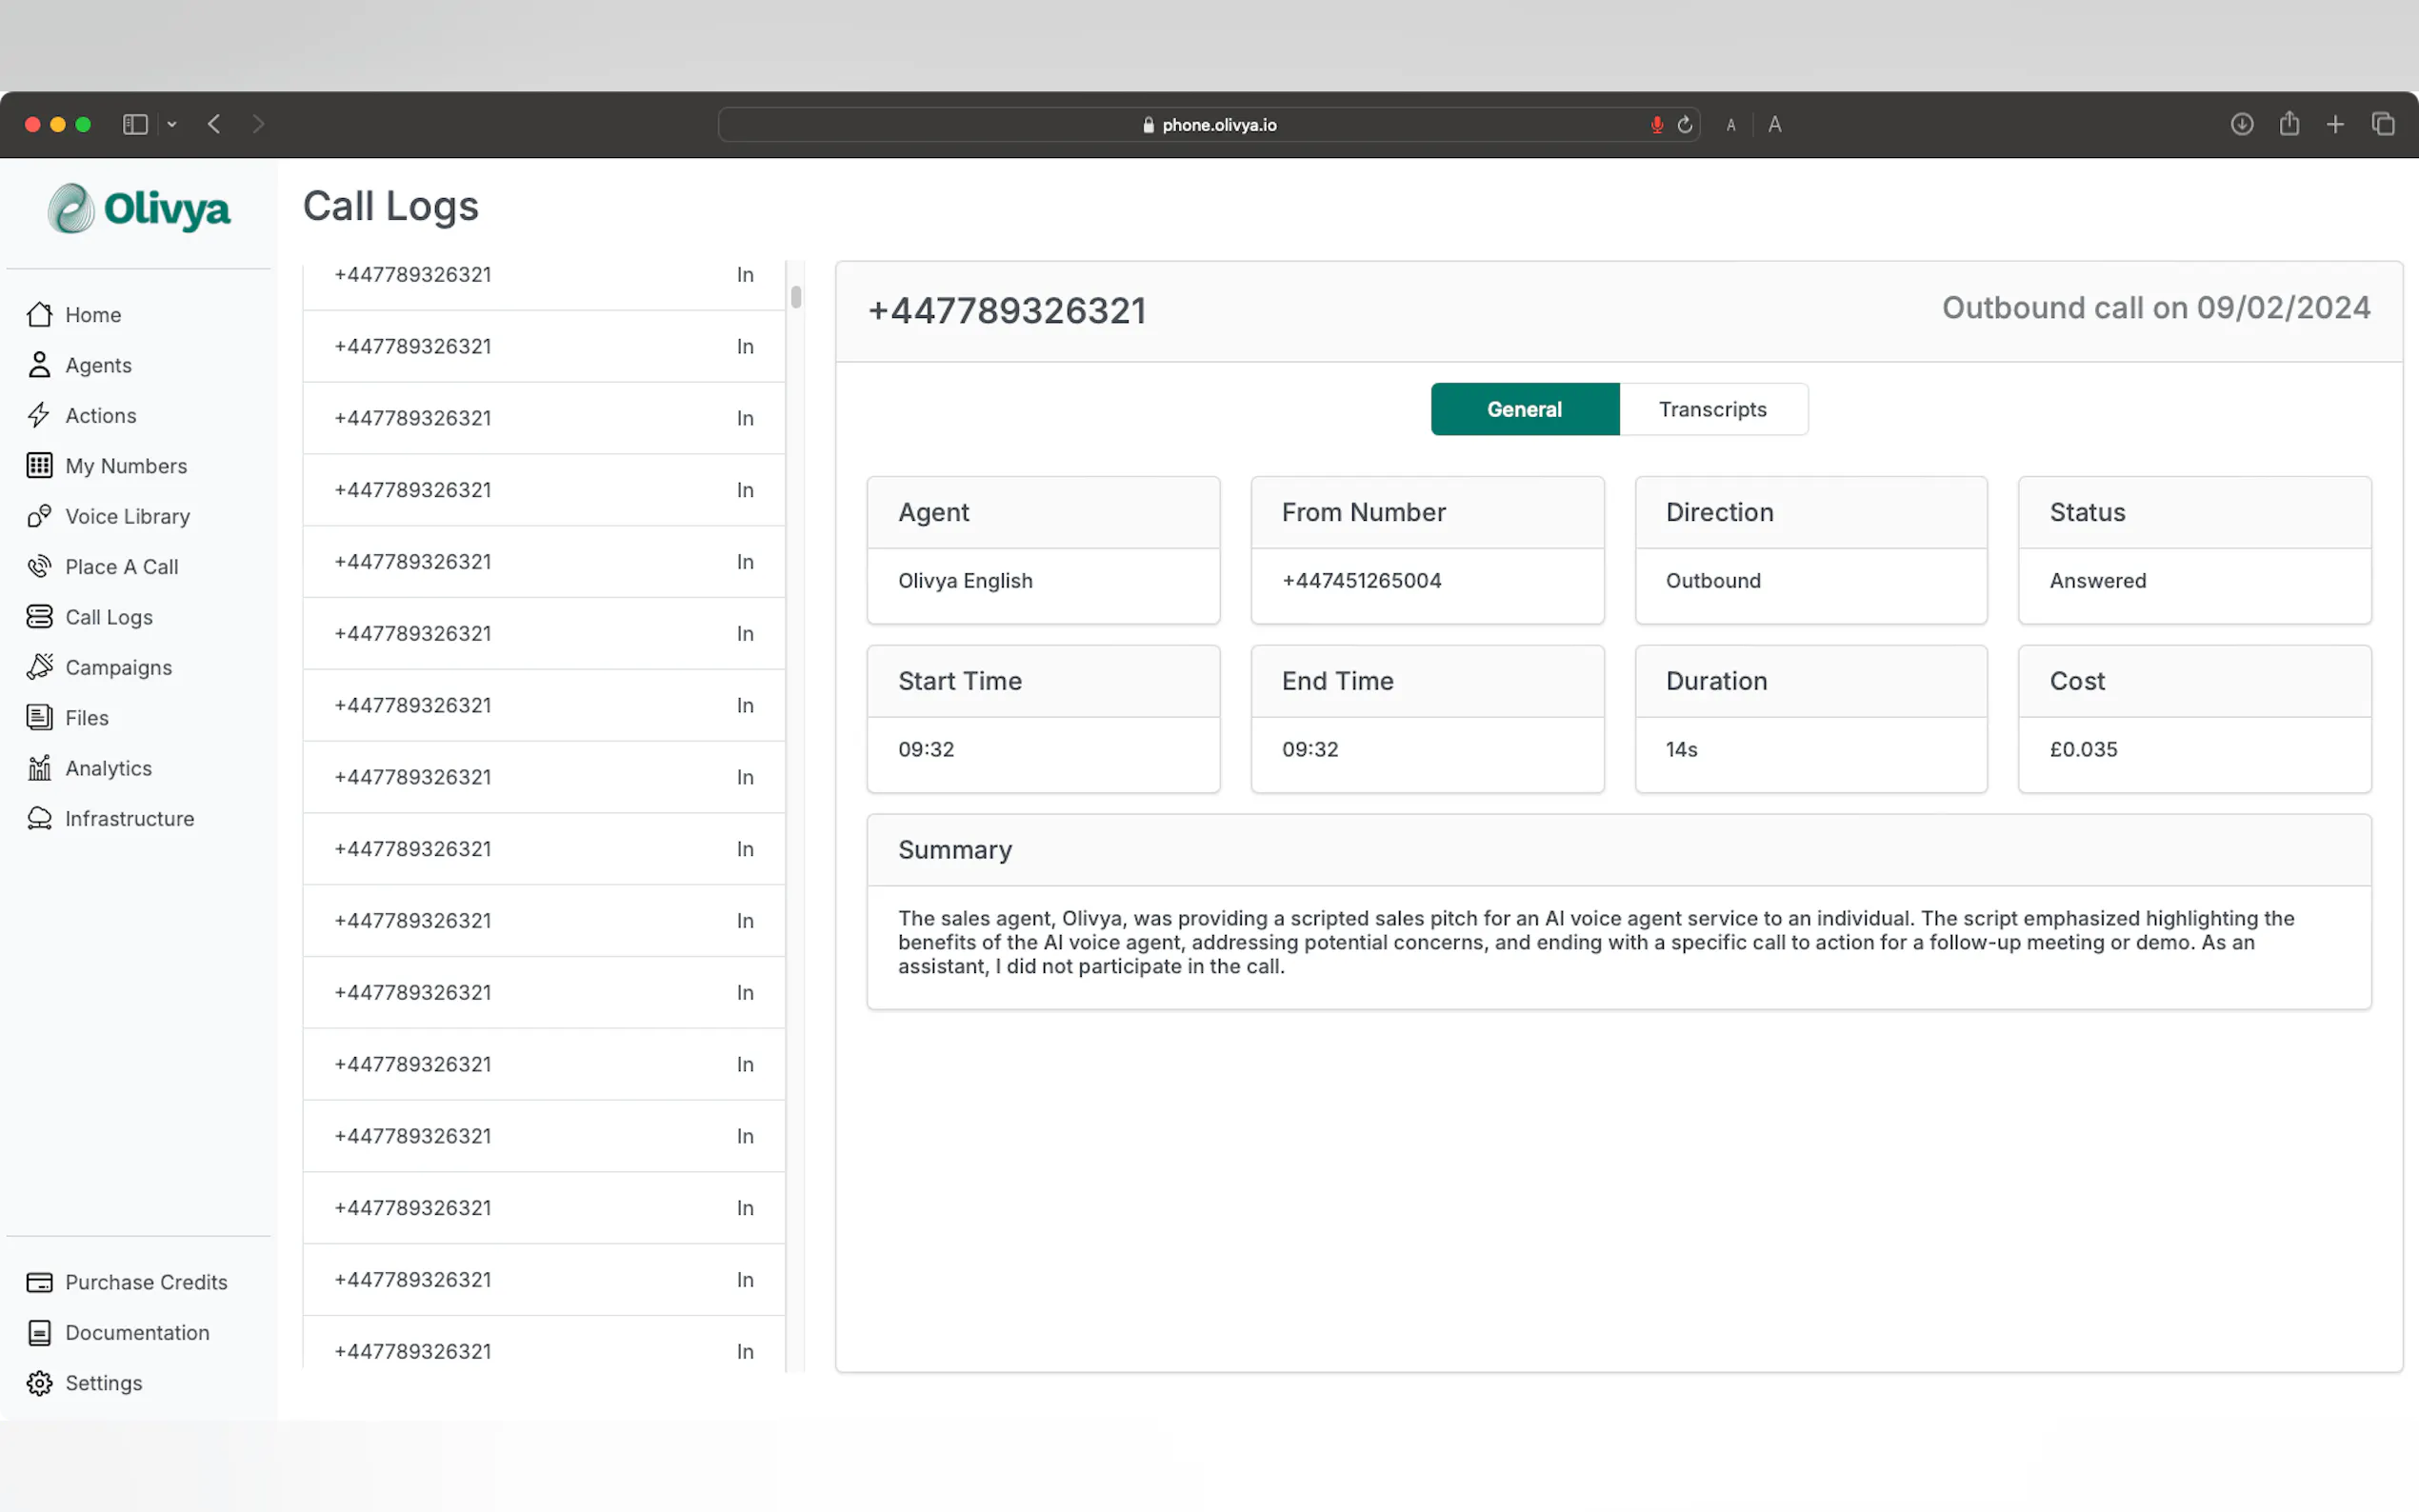Screen dimensions: 2419x1512
Task: Open Campaigns via its megaphone icon
Action: click(39, 667)
